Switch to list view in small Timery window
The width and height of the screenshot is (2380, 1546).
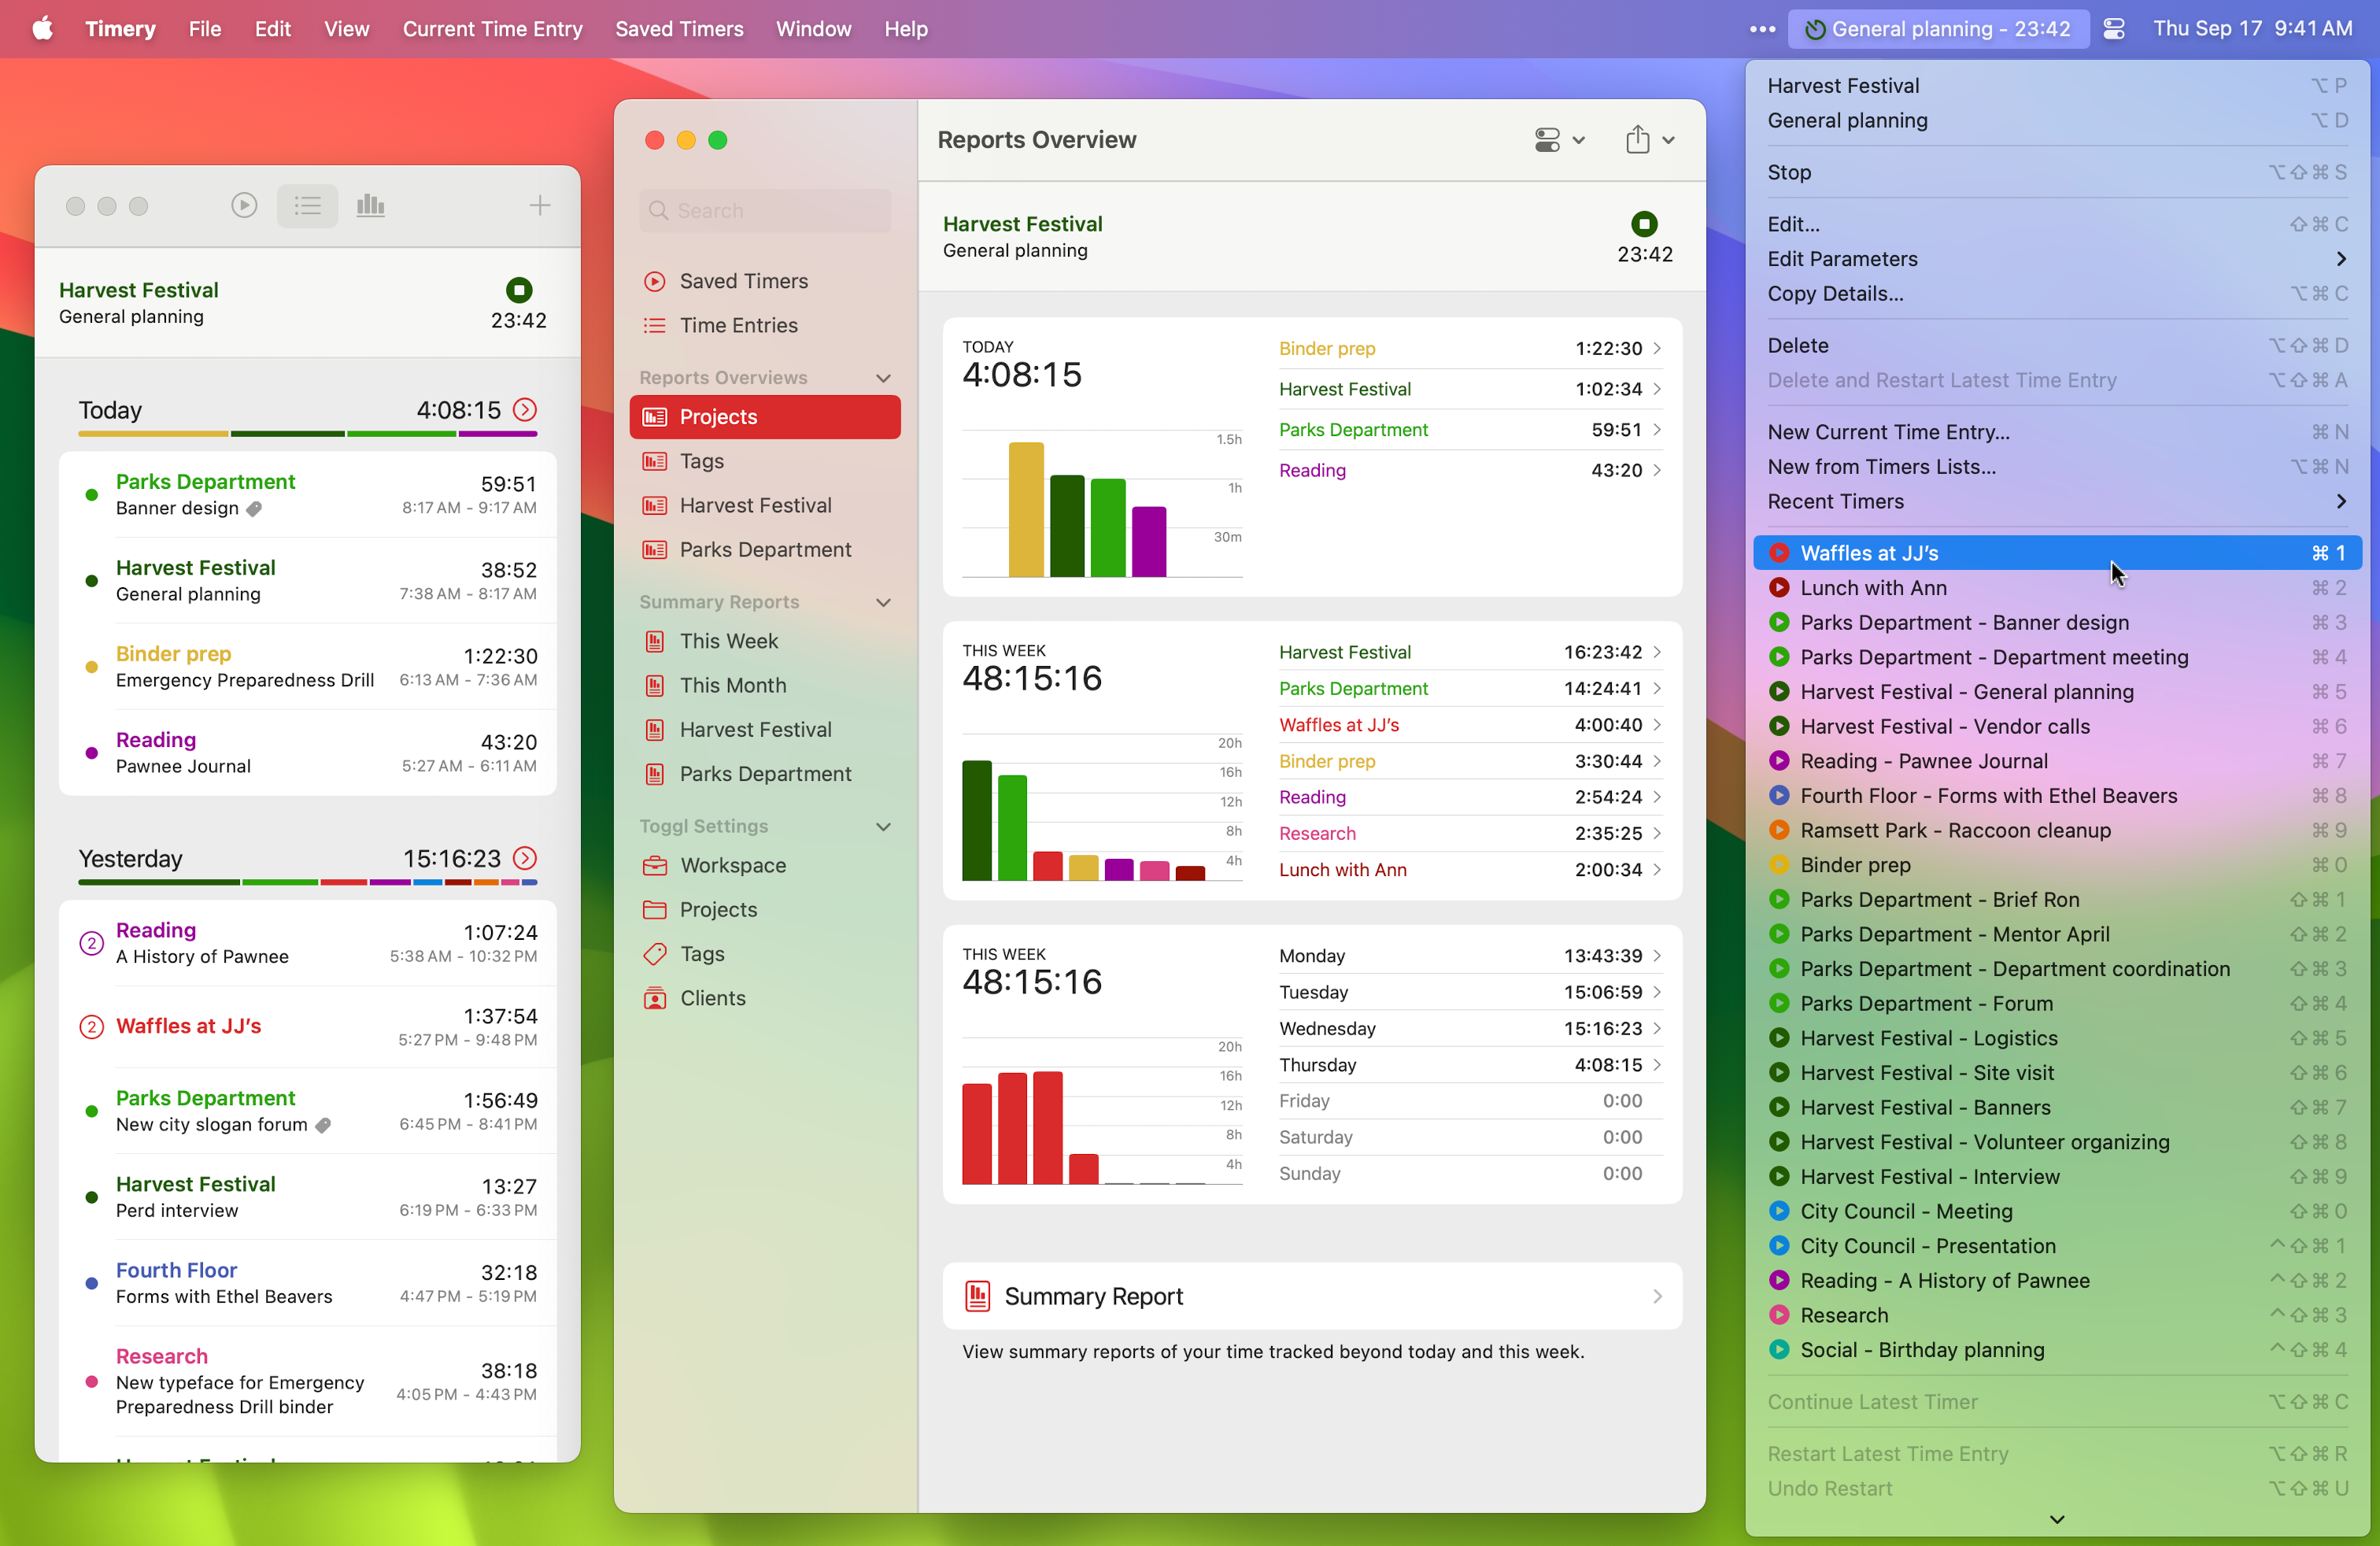click(307, 205)
